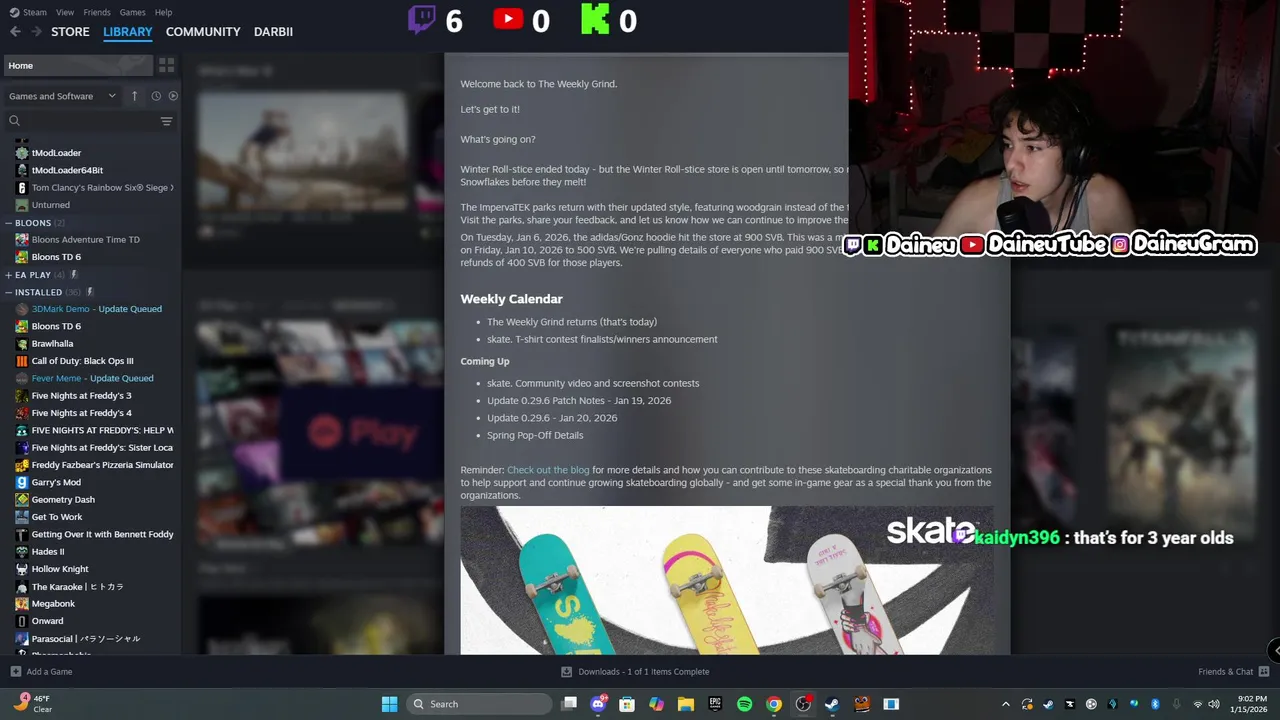This screenshot has height=720, width=1280.
Task: Click the Home button in the library sidebar
Action: point(78,65)
